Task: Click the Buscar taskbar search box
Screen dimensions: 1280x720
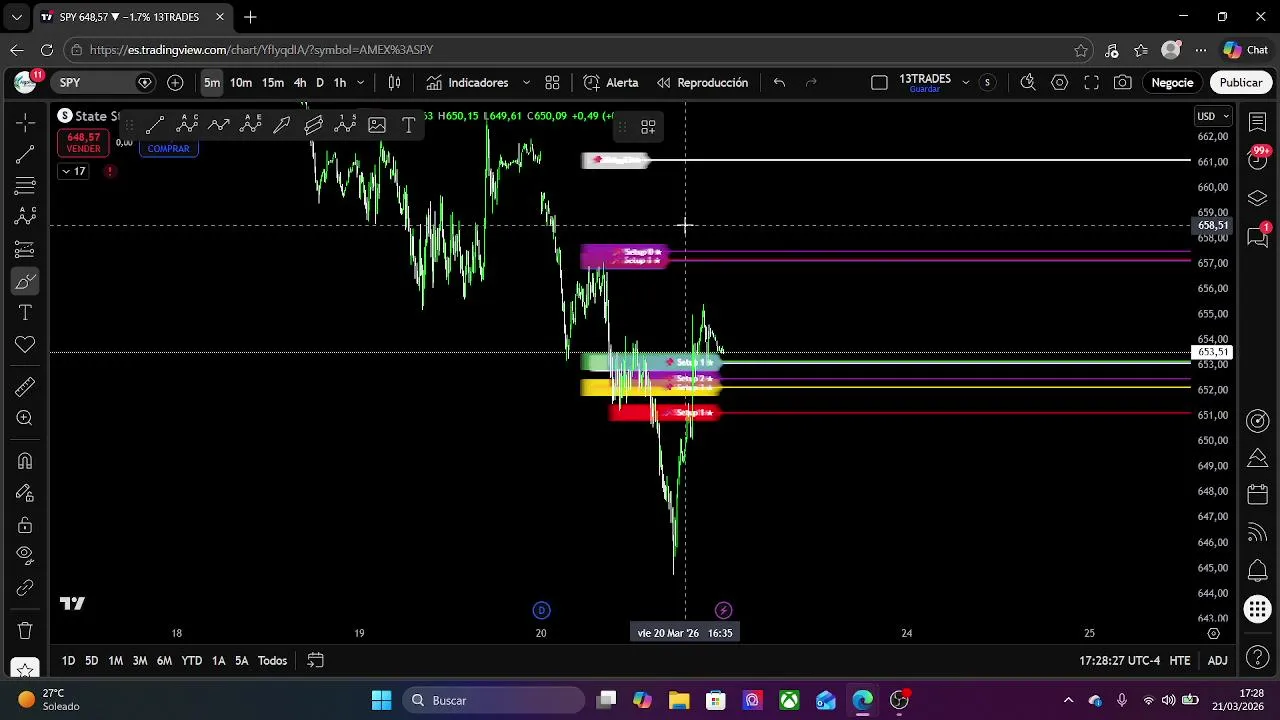Action: point(494,700)
